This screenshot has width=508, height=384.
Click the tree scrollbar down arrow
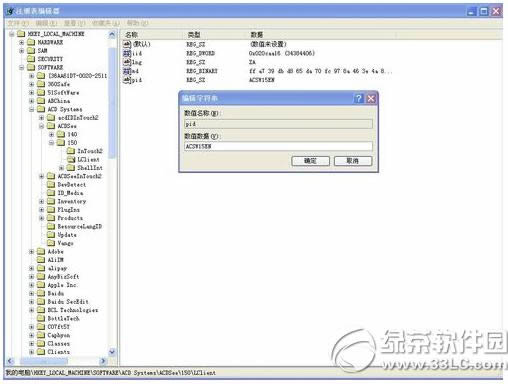pyautogui.click(x=112, y=352)
